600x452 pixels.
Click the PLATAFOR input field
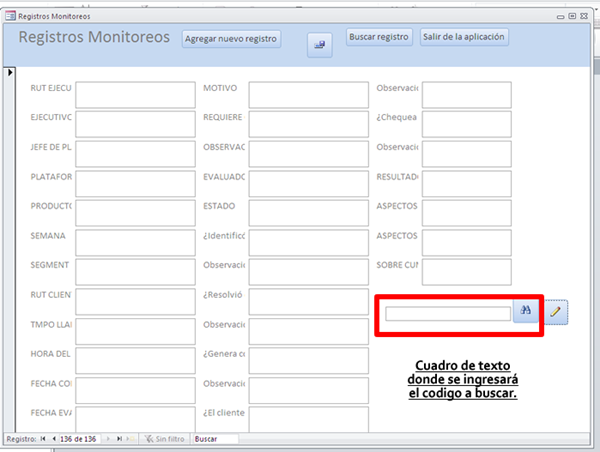[x=135, y=183]
